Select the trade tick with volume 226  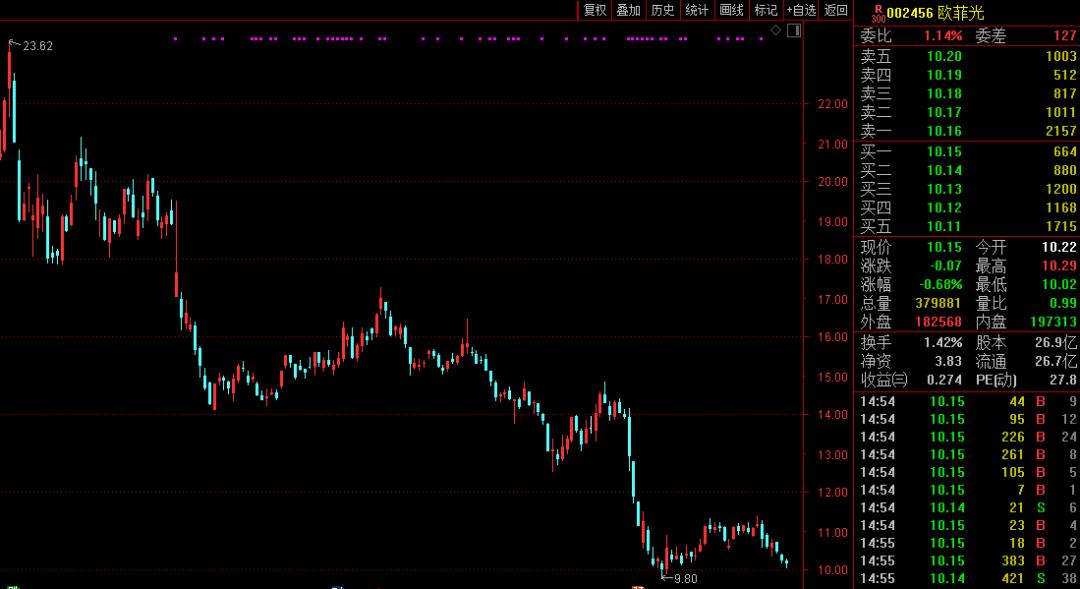(968, 437)
